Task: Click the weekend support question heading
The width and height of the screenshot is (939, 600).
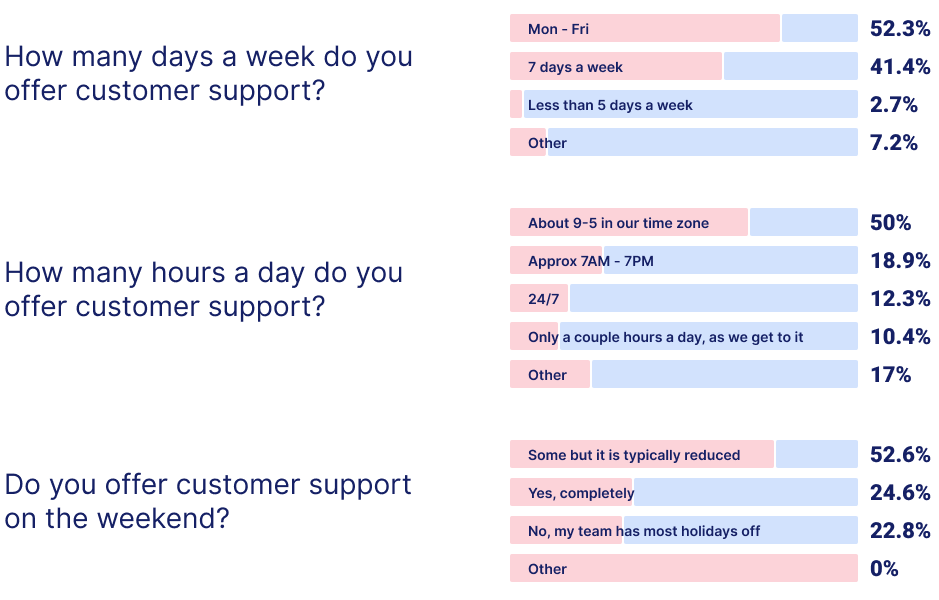Action: point(208,502)
